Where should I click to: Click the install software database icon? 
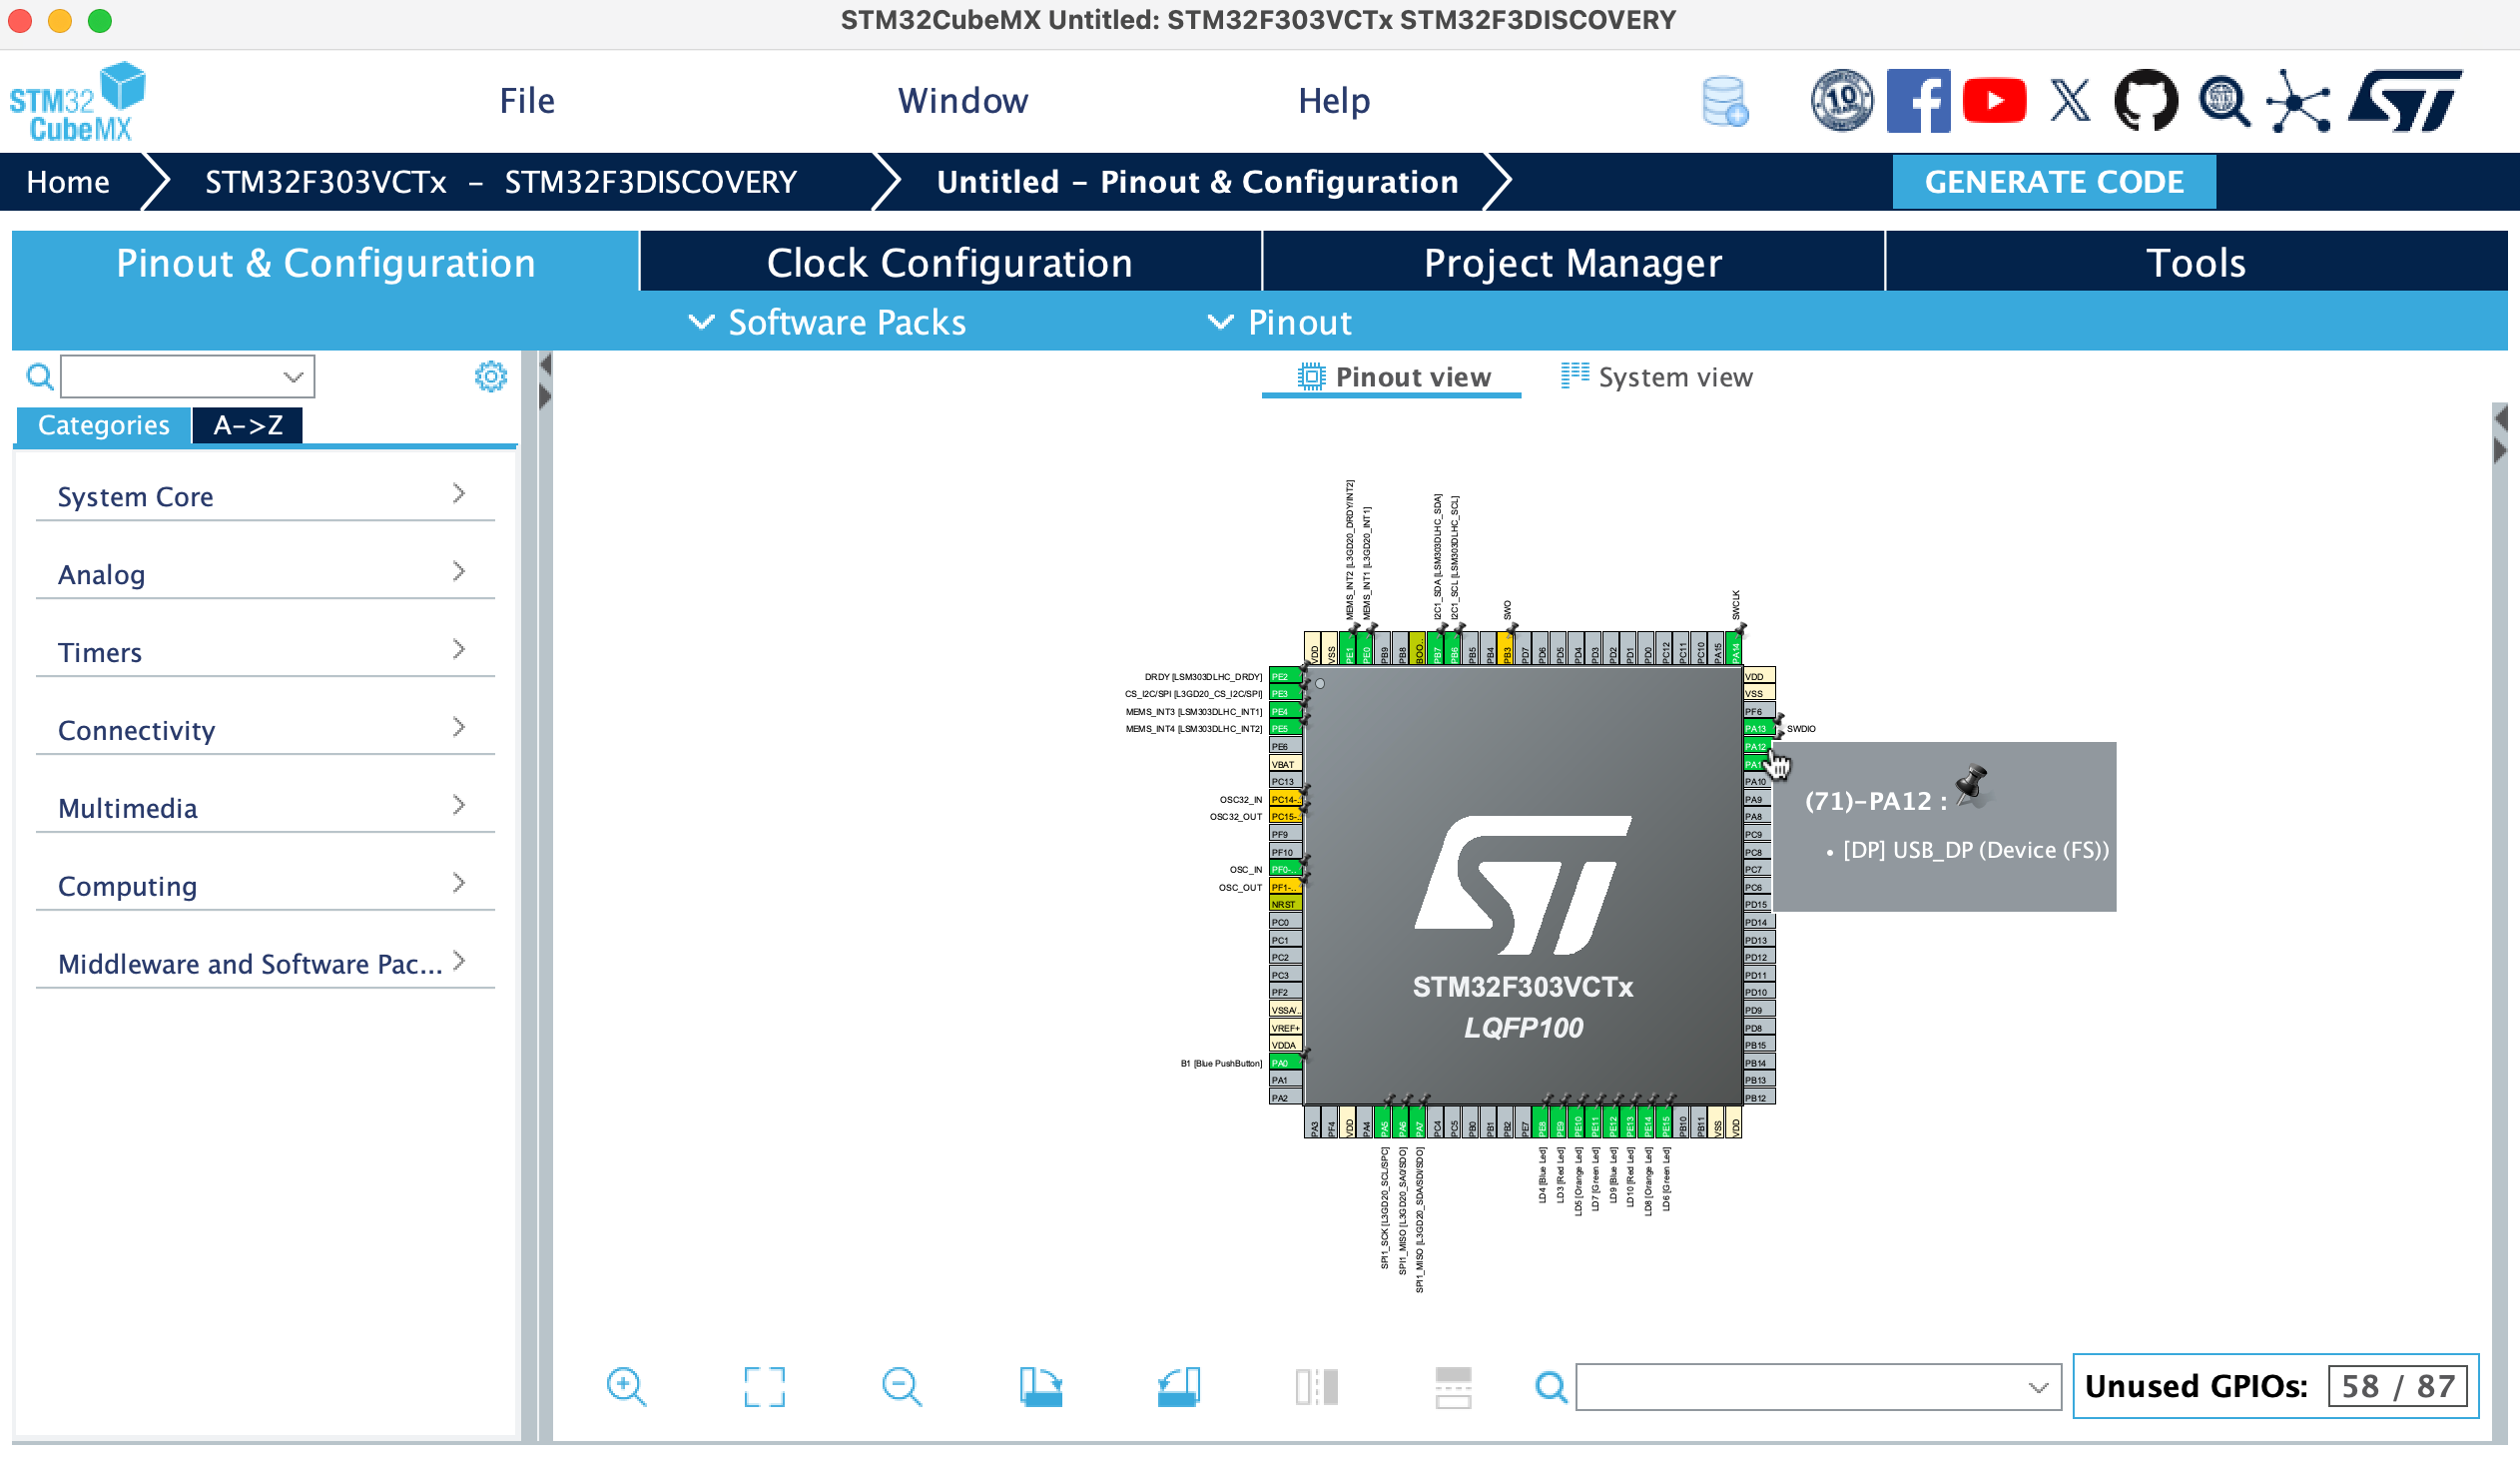coord(1727,100)
